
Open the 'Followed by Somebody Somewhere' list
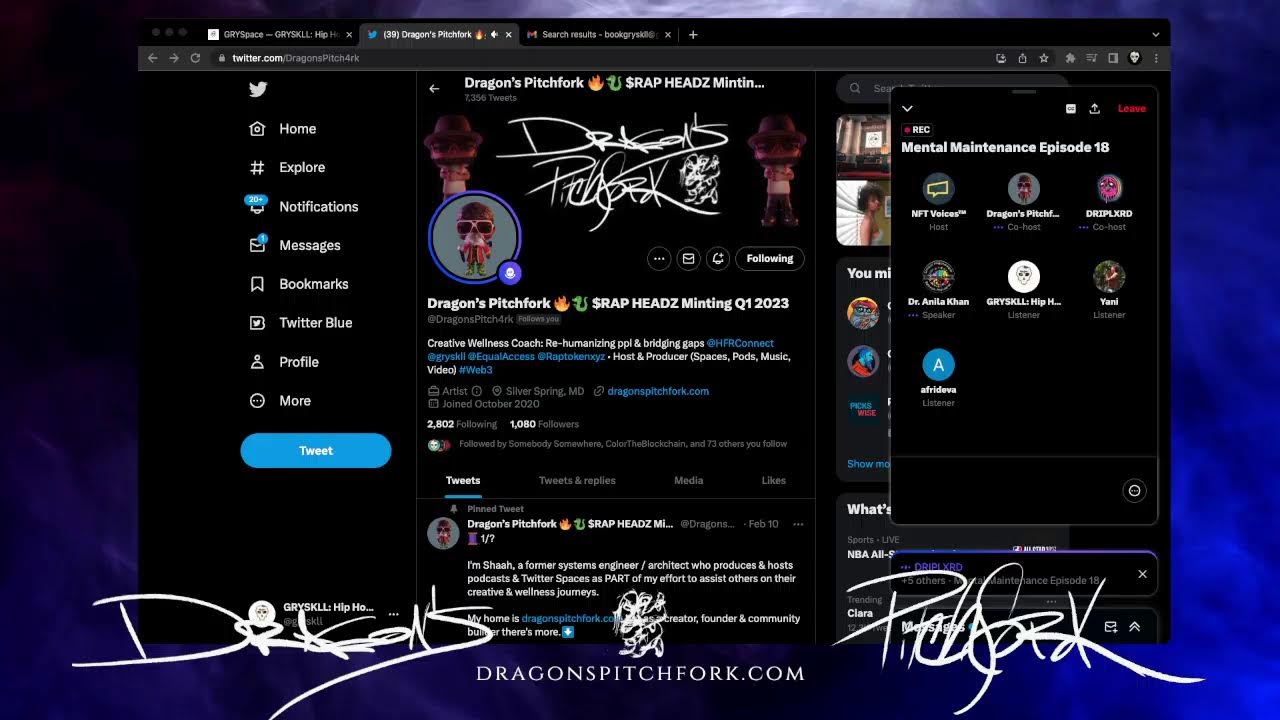tap(623, 444)
